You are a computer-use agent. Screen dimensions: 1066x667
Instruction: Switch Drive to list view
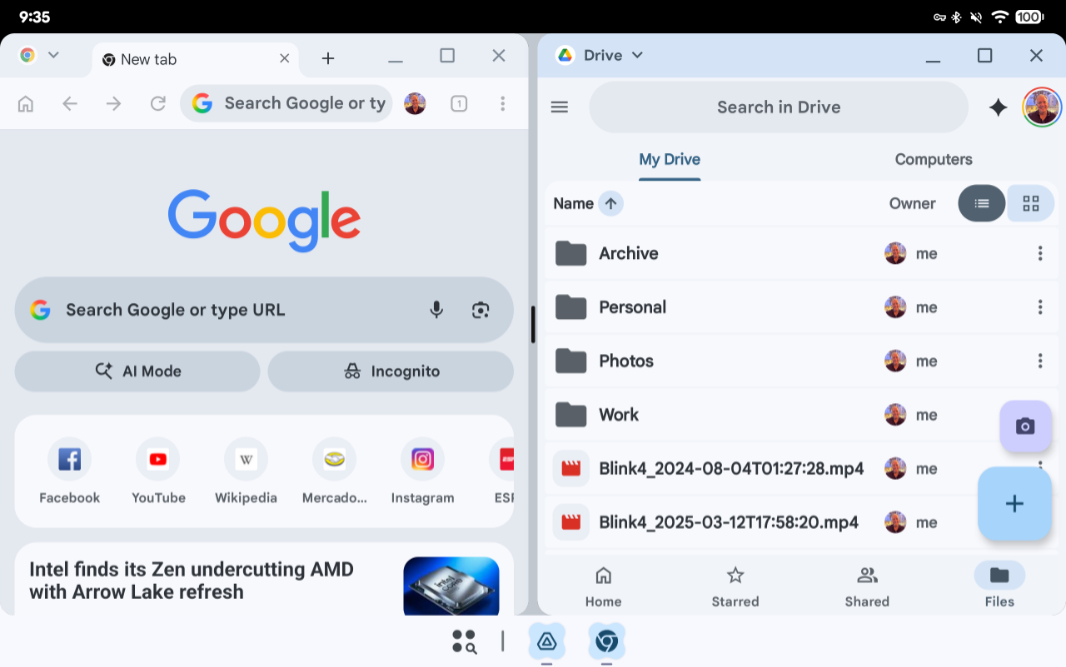981,203
